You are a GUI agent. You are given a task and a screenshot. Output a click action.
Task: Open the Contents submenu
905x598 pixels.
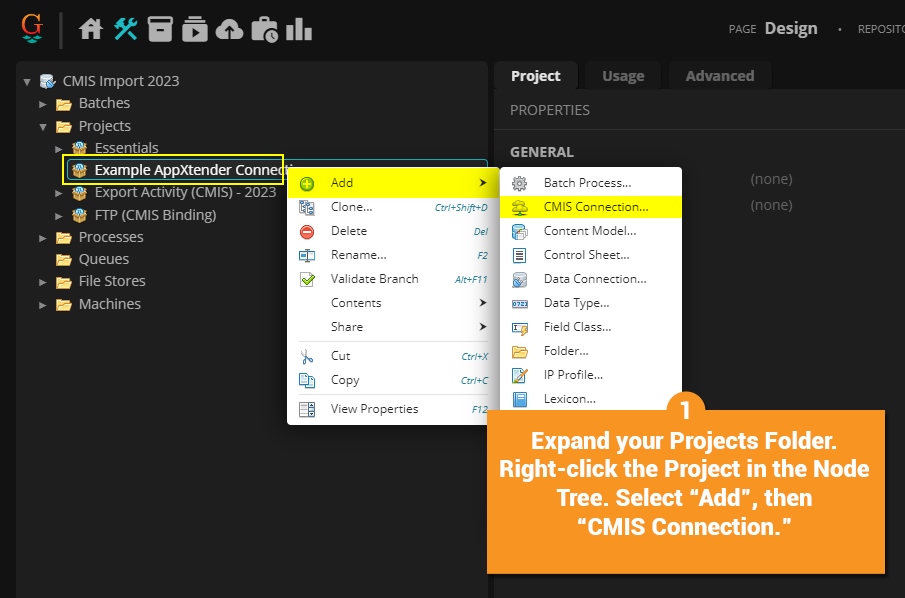393,302
